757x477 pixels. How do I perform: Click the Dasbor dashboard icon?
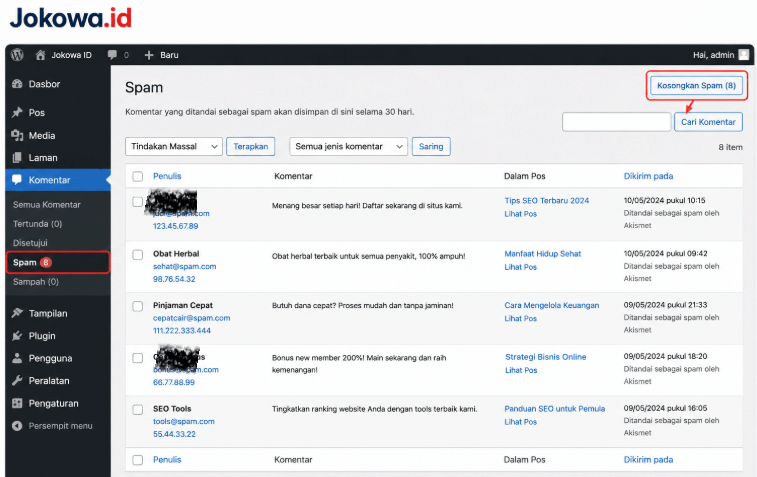click(x=17, y=84)
